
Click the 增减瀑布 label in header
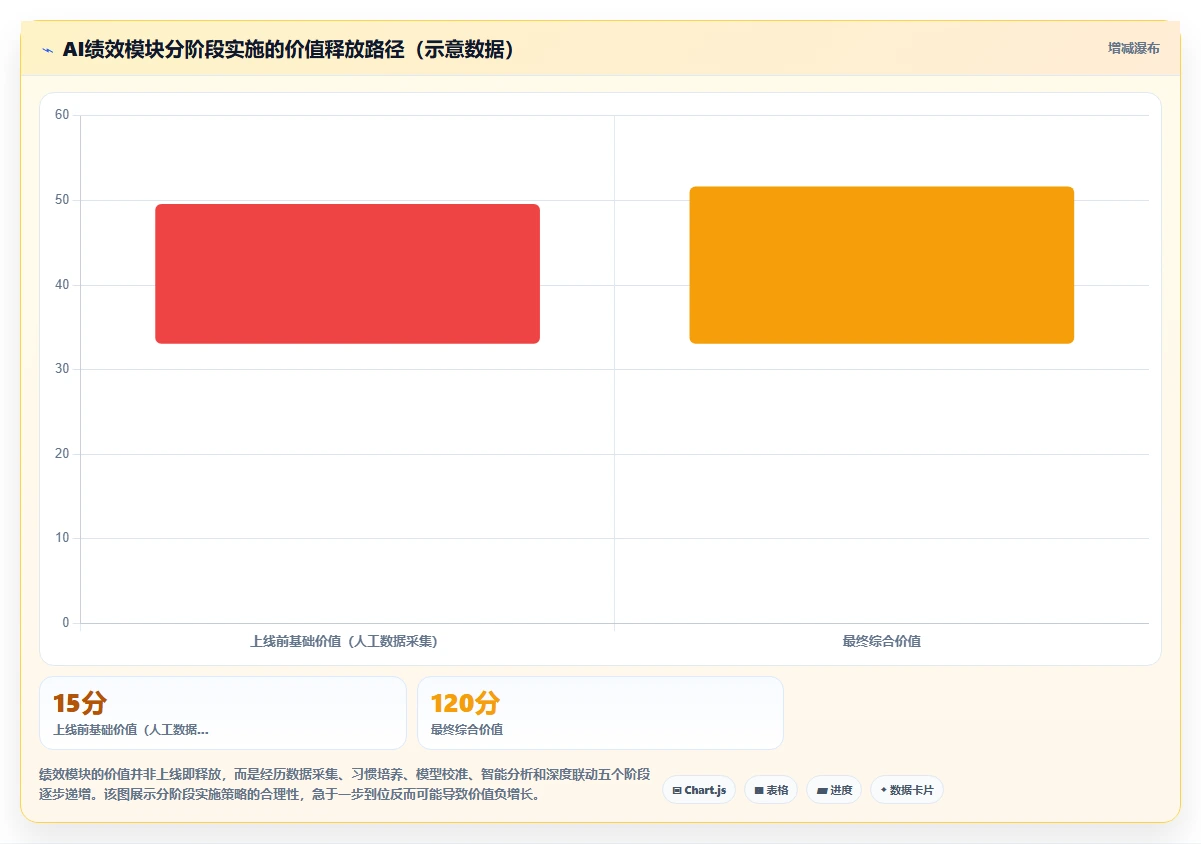1133,48
